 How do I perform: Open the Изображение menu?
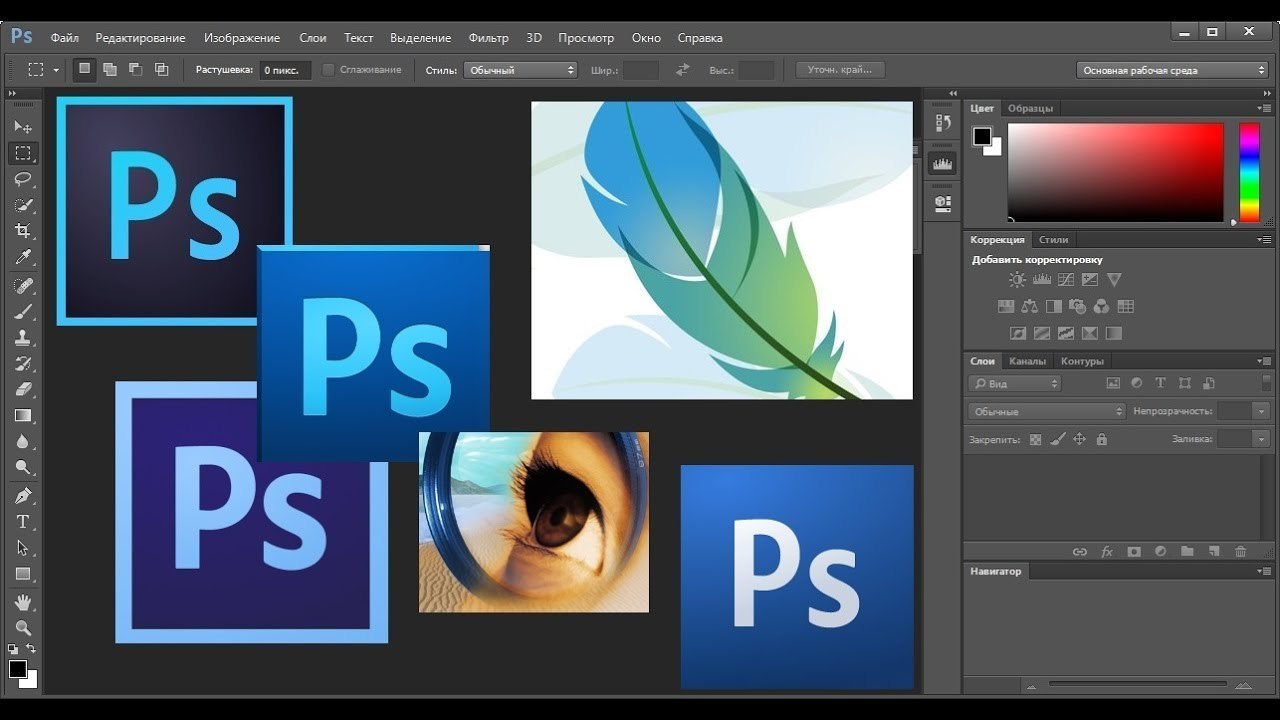tap(242, 38)
